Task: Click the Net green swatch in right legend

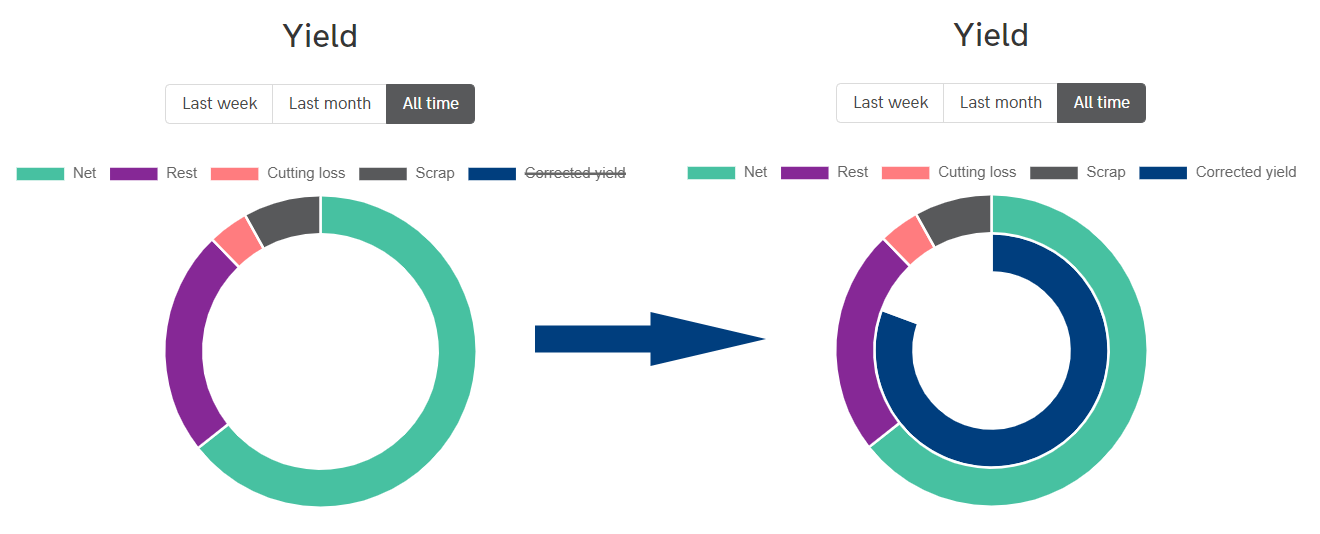Action: pyautogui.click(x=711, y=173)
